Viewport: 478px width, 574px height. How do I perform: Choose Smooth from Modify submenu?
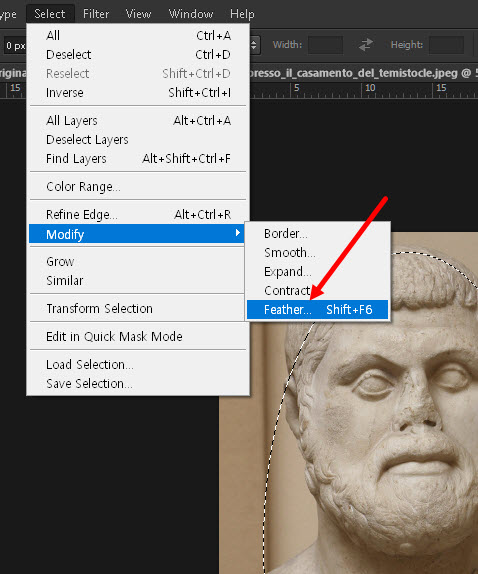(317, 253)
